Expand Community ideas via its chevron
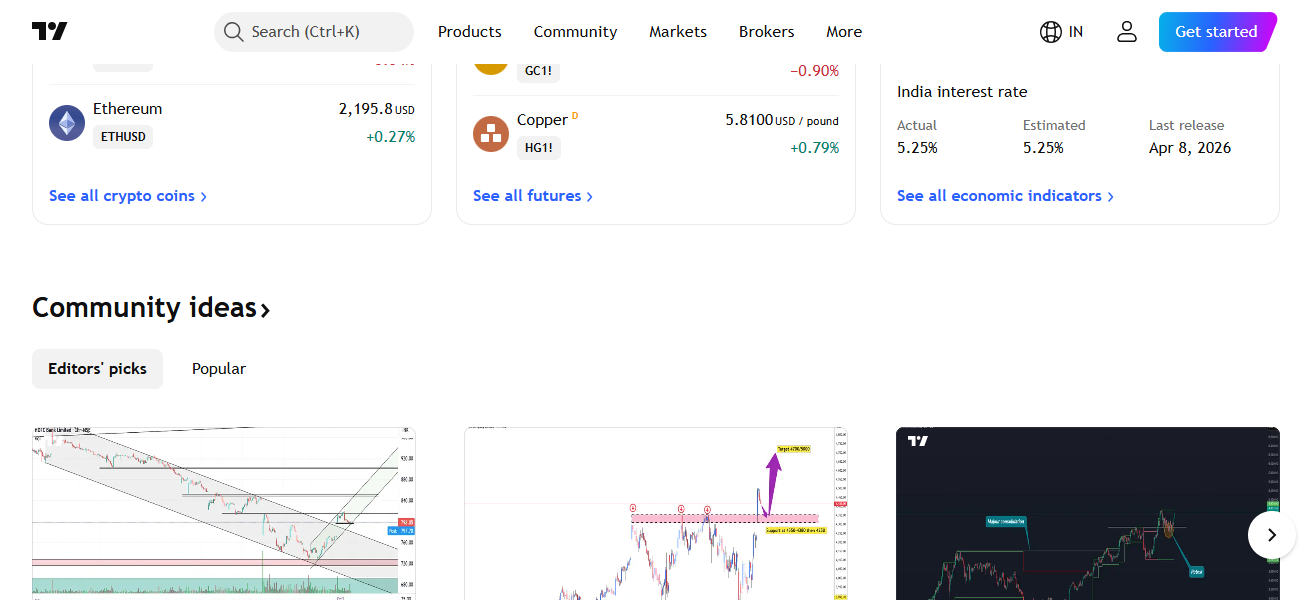 (x=264, y=310)
